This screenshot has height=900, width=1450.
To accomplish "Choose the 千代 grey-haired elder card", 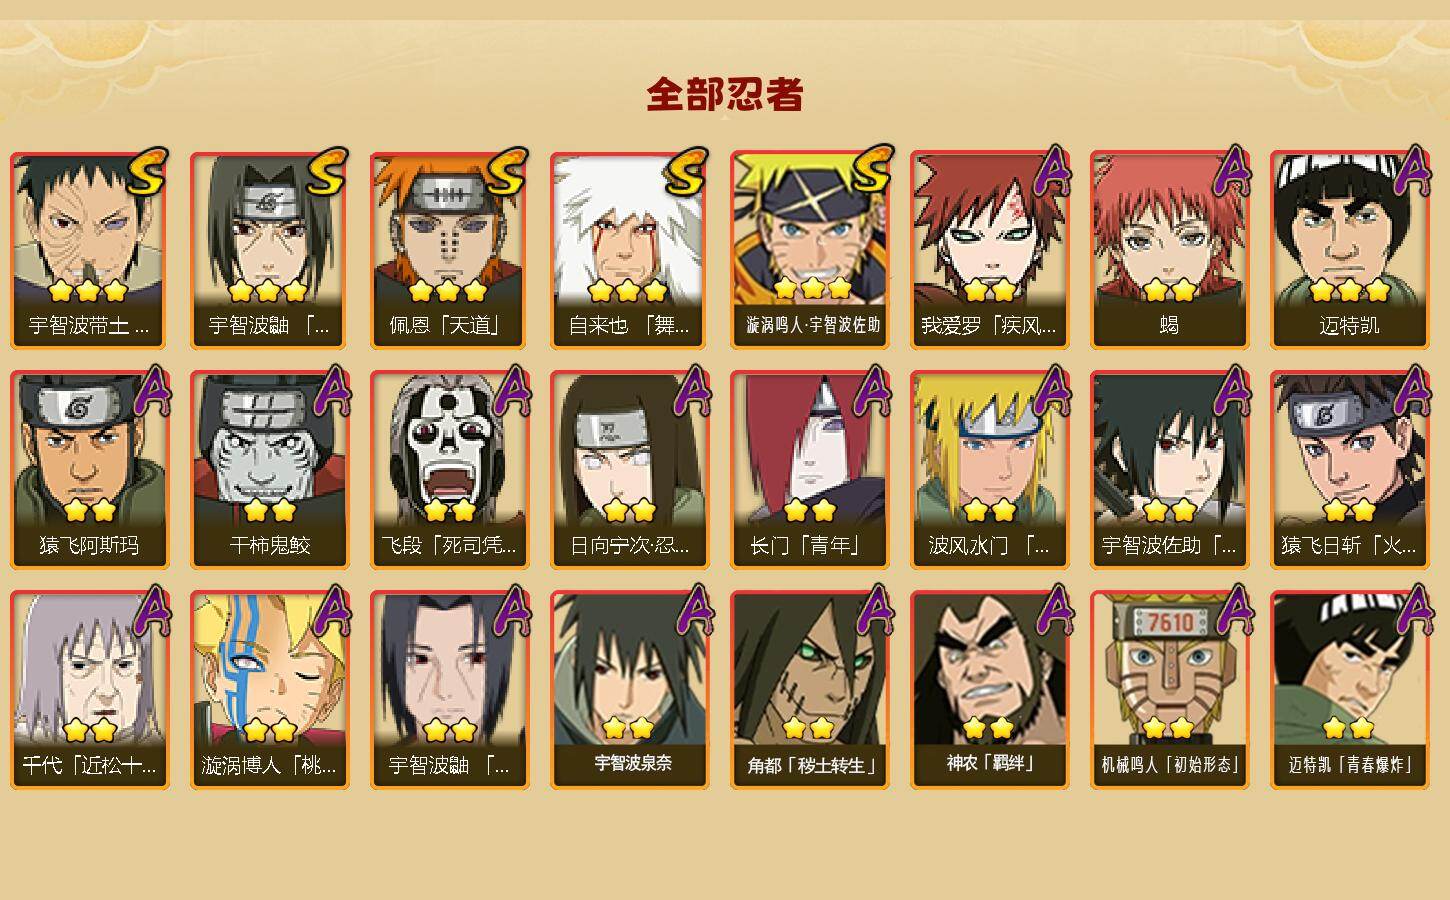I will point(90,690).
